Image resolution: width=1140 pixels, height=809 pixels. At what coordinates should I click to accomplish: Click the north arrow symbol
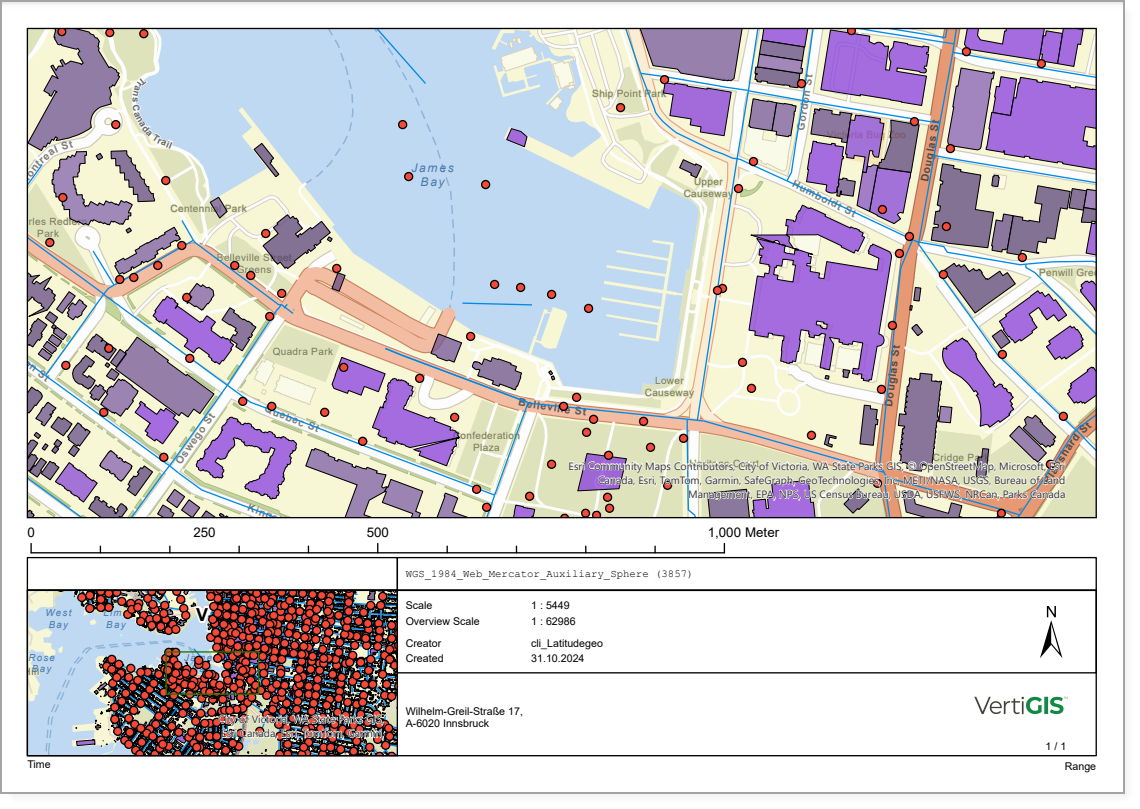coord(1050,634)
